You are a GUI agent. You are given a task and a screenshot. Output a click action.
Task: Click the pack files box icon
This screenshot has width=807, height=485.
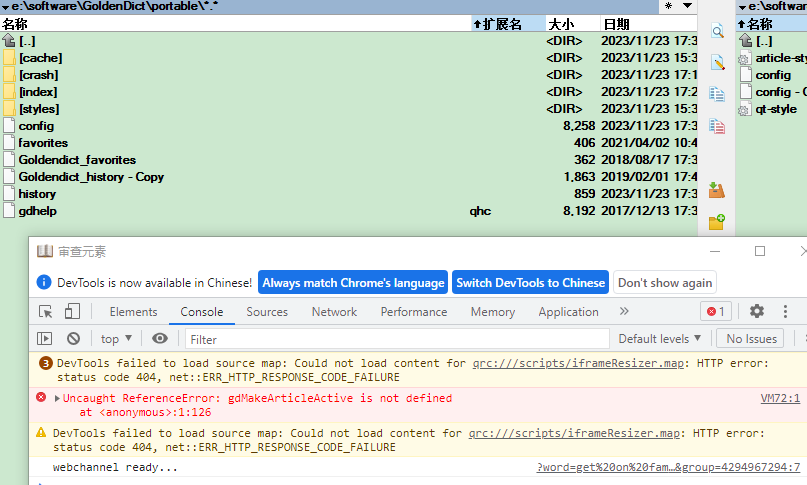coord(716,190)
